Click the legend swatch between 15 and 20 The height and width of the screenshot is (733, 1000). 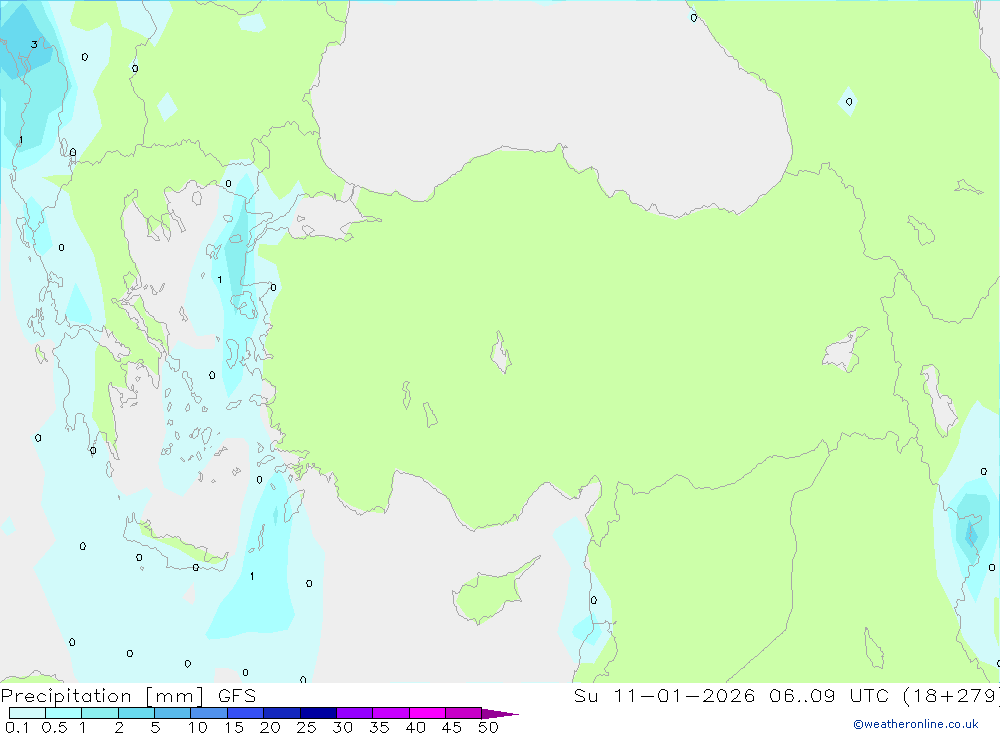(x=246, y=713)
